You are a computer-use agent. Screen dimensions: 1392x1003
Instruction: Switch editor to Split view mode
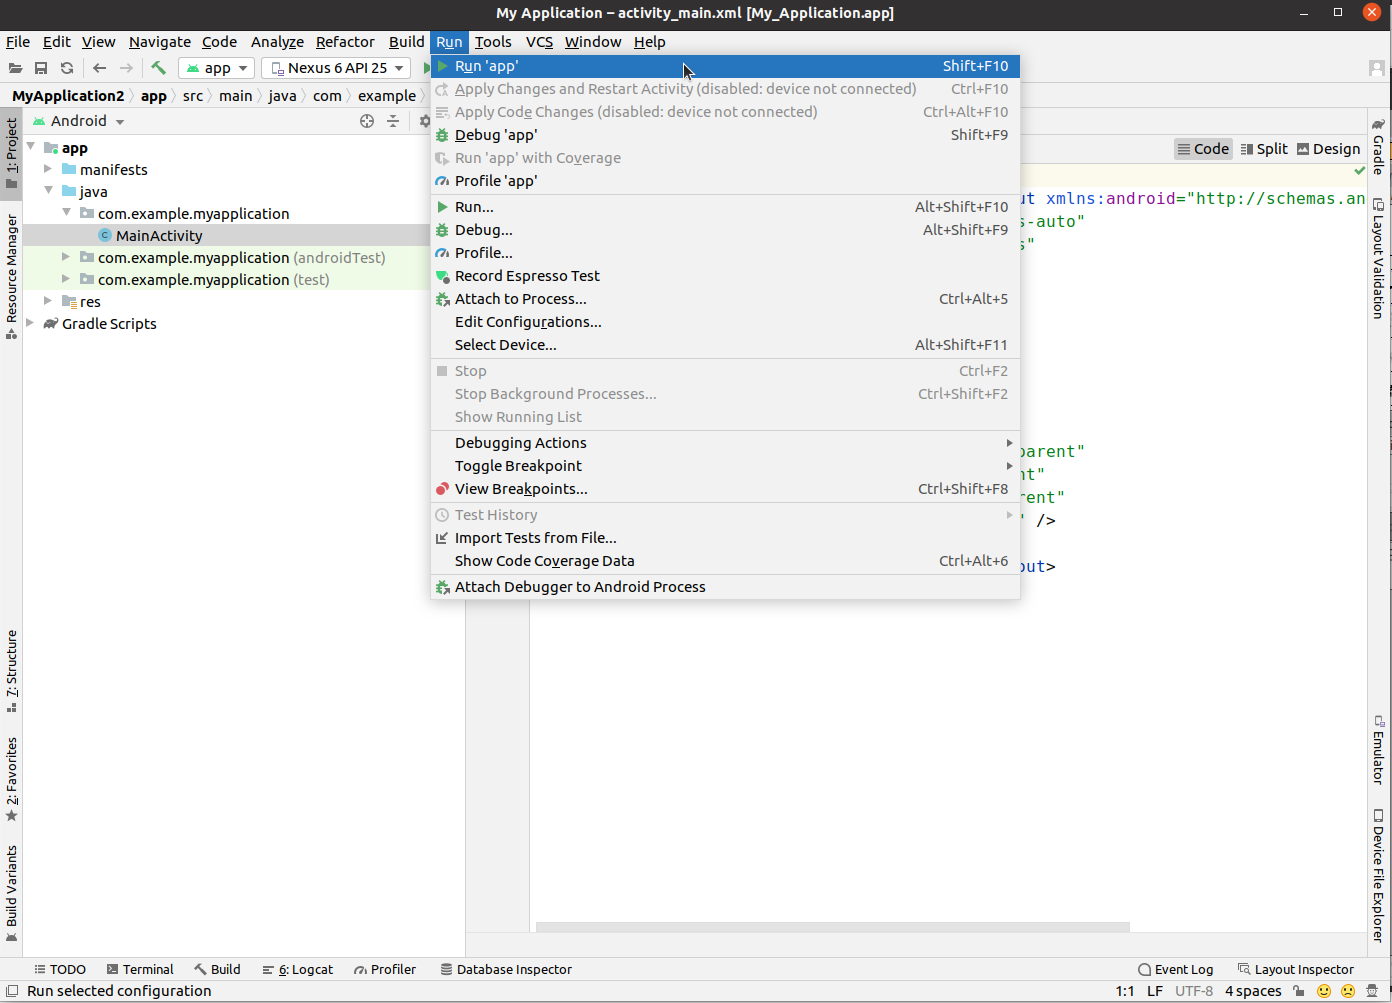pos(1264,149)
